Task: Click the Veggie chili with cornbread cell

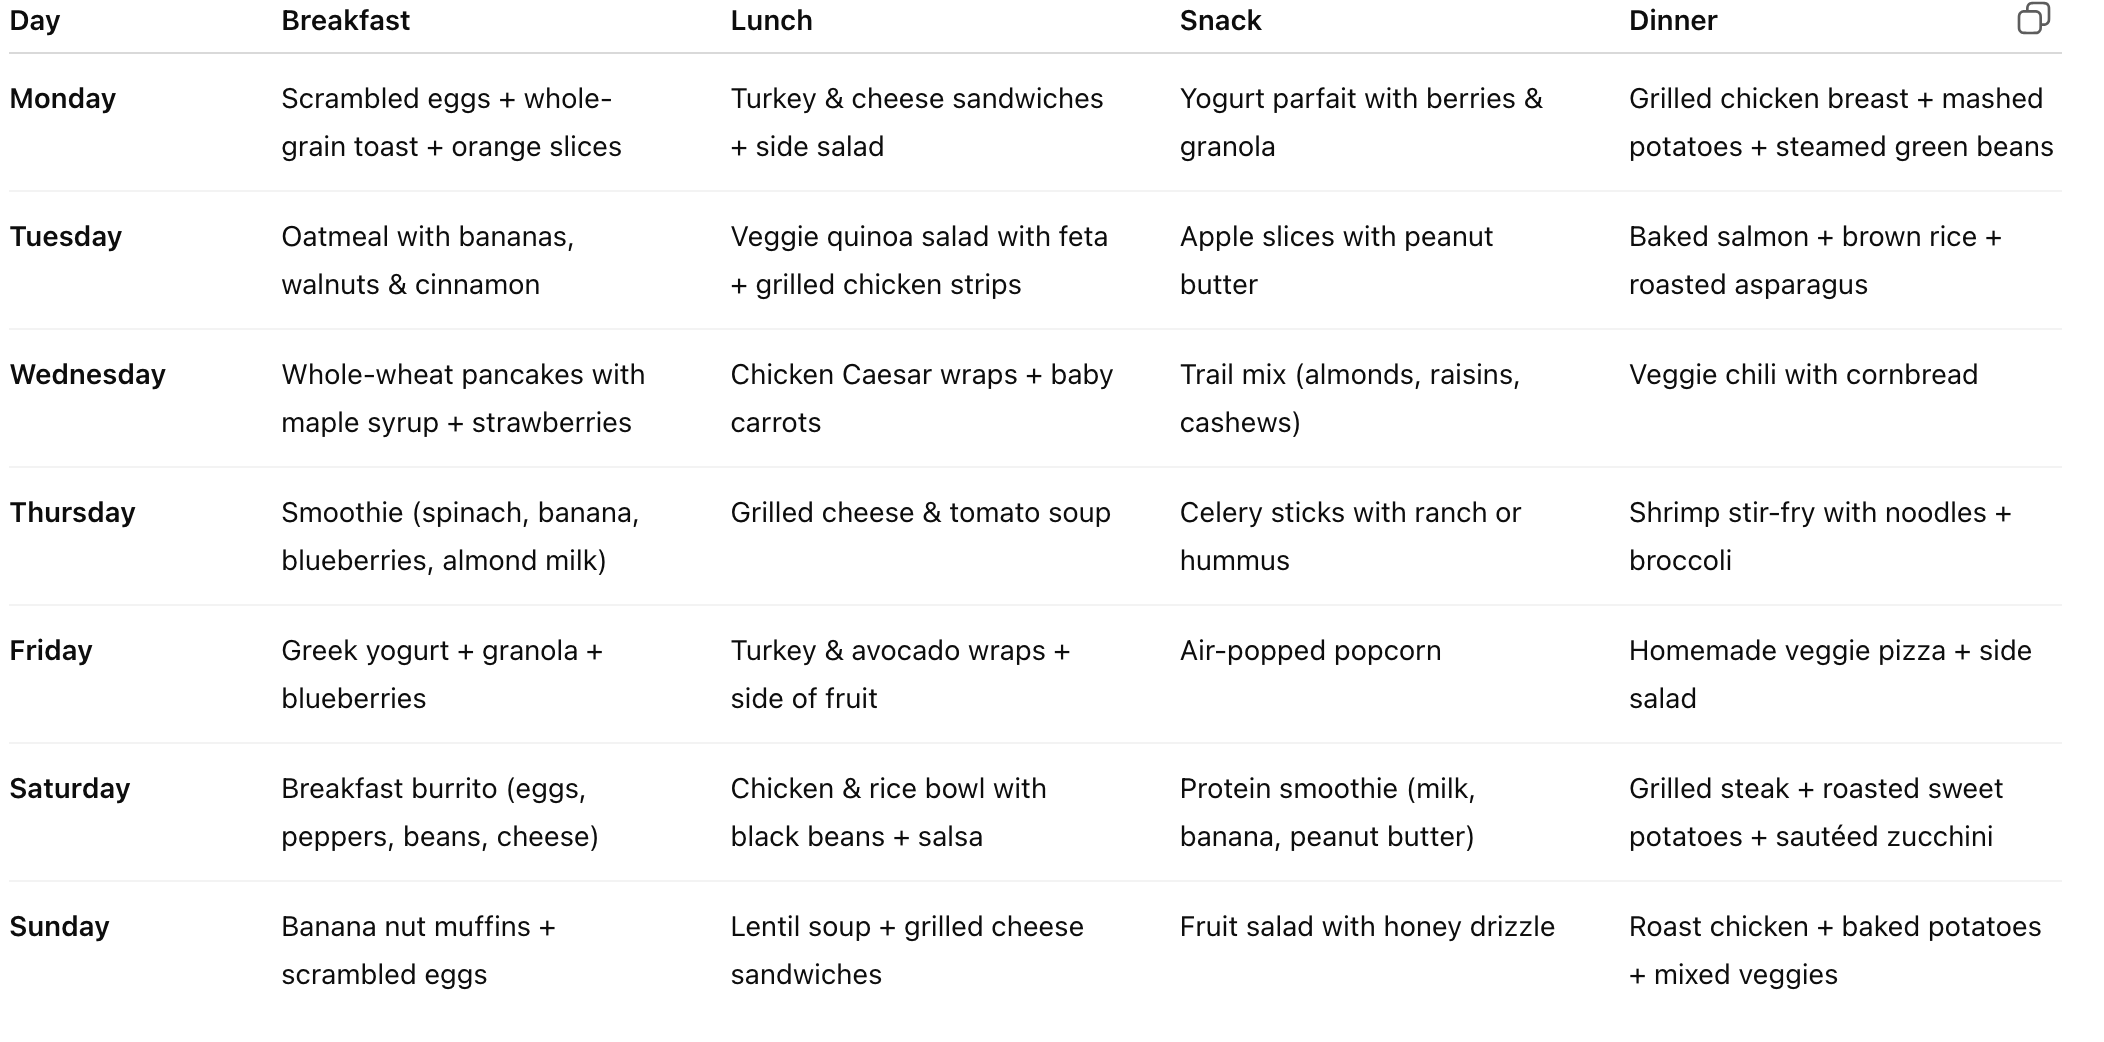Action: 1803,375
